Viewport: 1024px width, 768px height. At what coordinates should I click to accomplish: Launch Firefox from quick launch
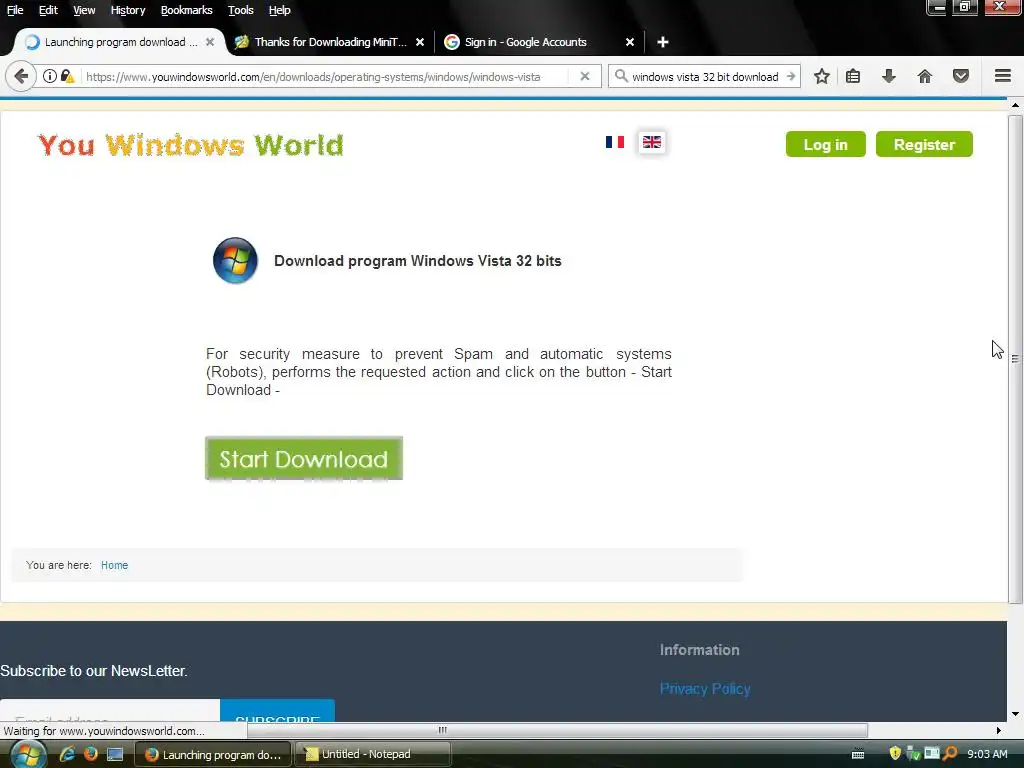tap(91, 754)
